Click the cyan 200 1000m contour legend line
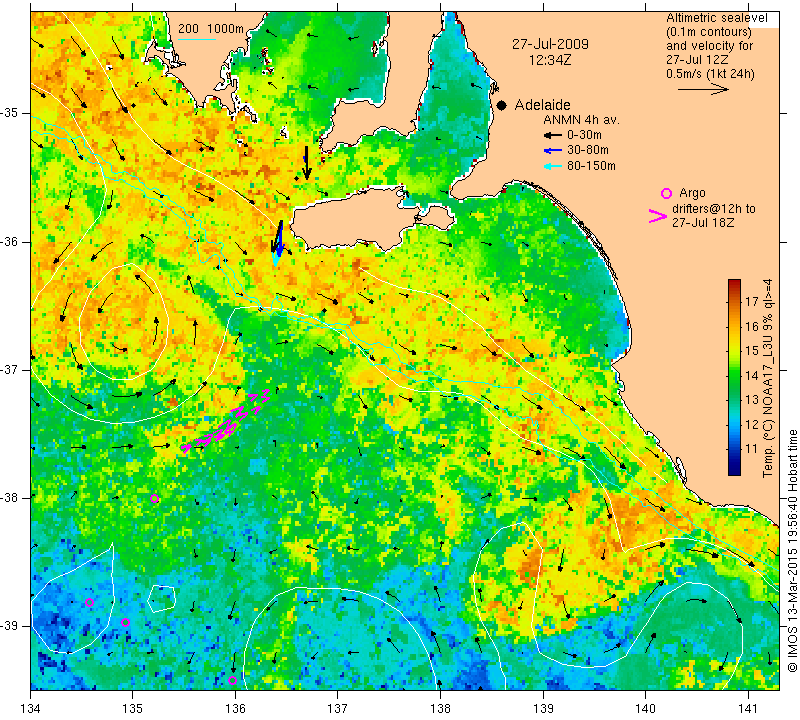Viewport: 800px width, 720px height. click(x=197, y=39)
